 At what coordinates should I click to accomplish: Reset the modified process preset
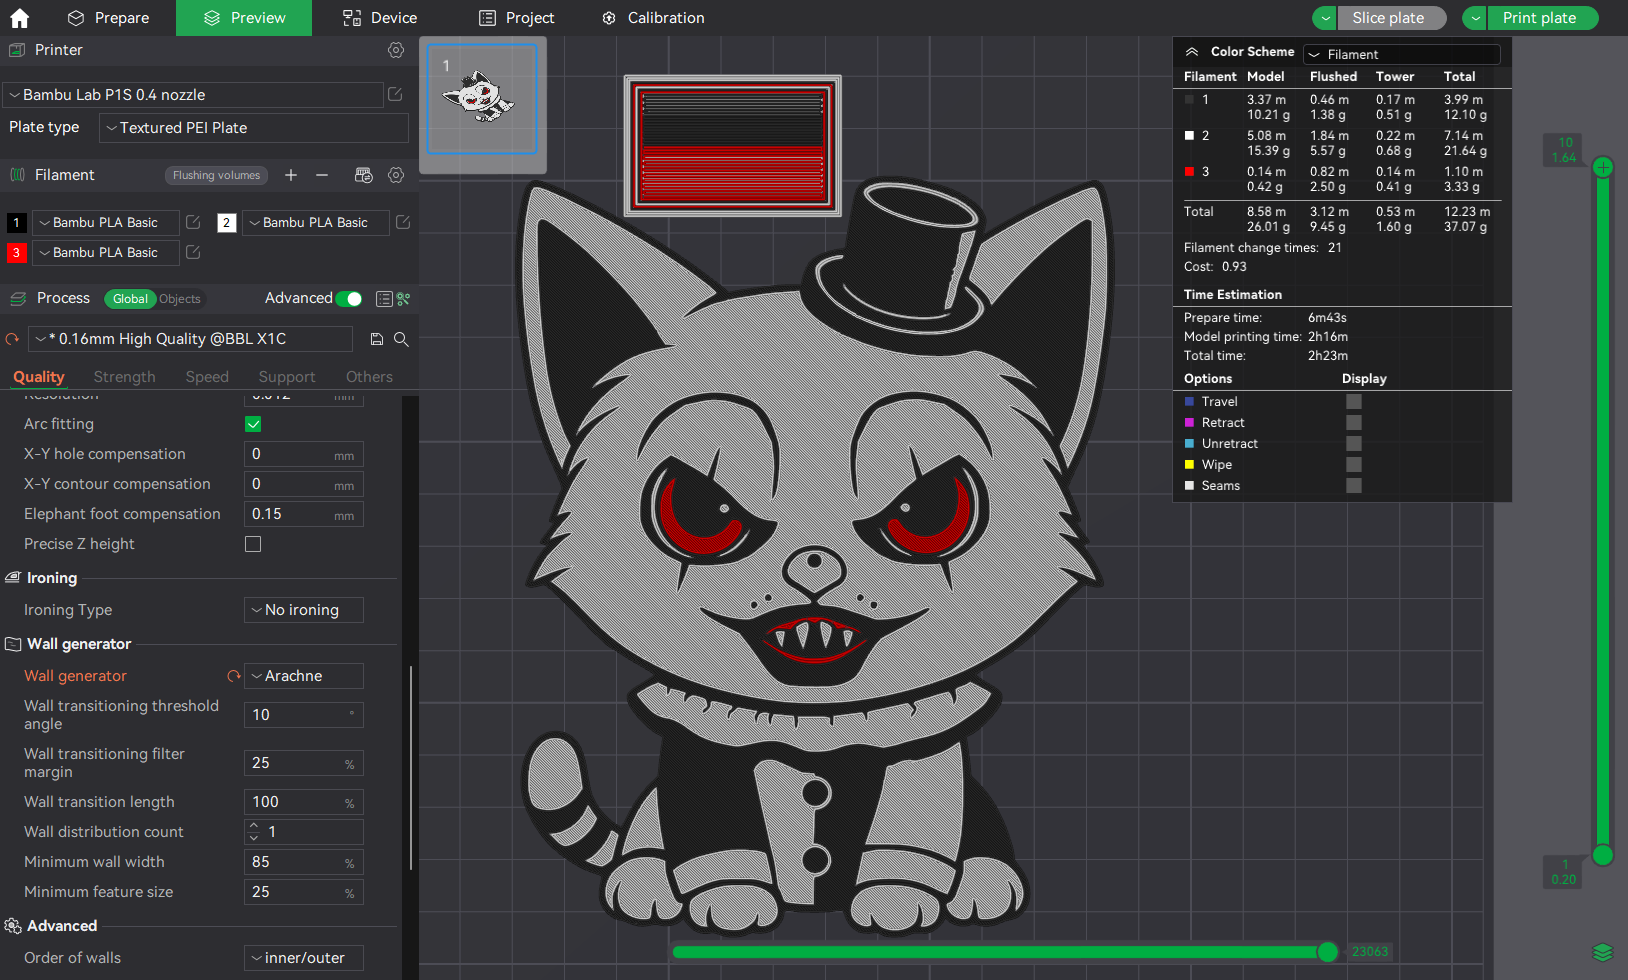pyautogui.click(x=12, y=340)
